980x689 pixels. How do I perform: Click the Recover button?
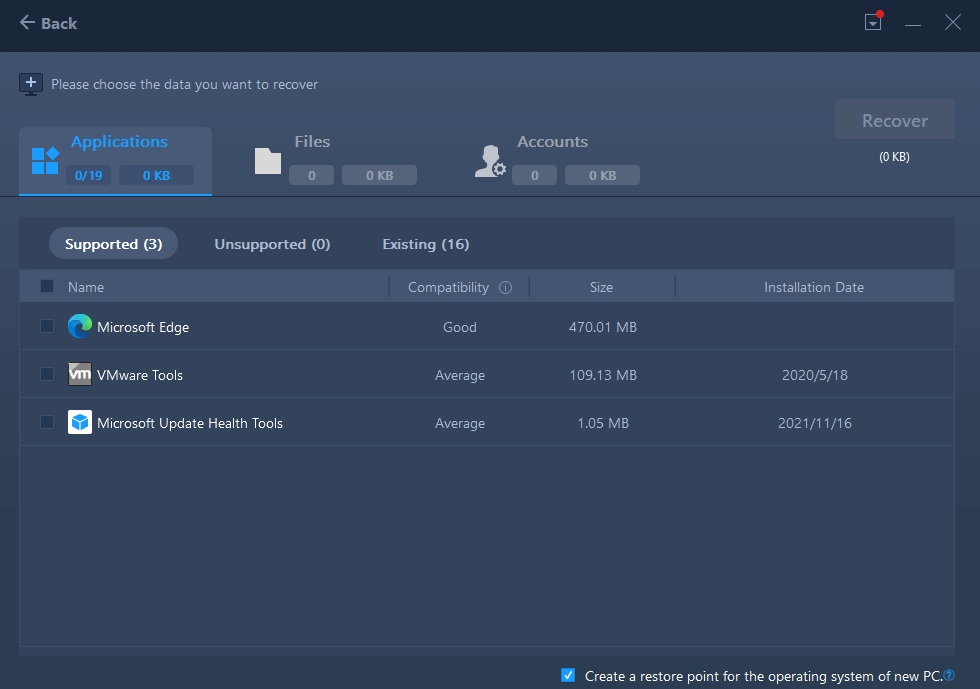(894, 119)
